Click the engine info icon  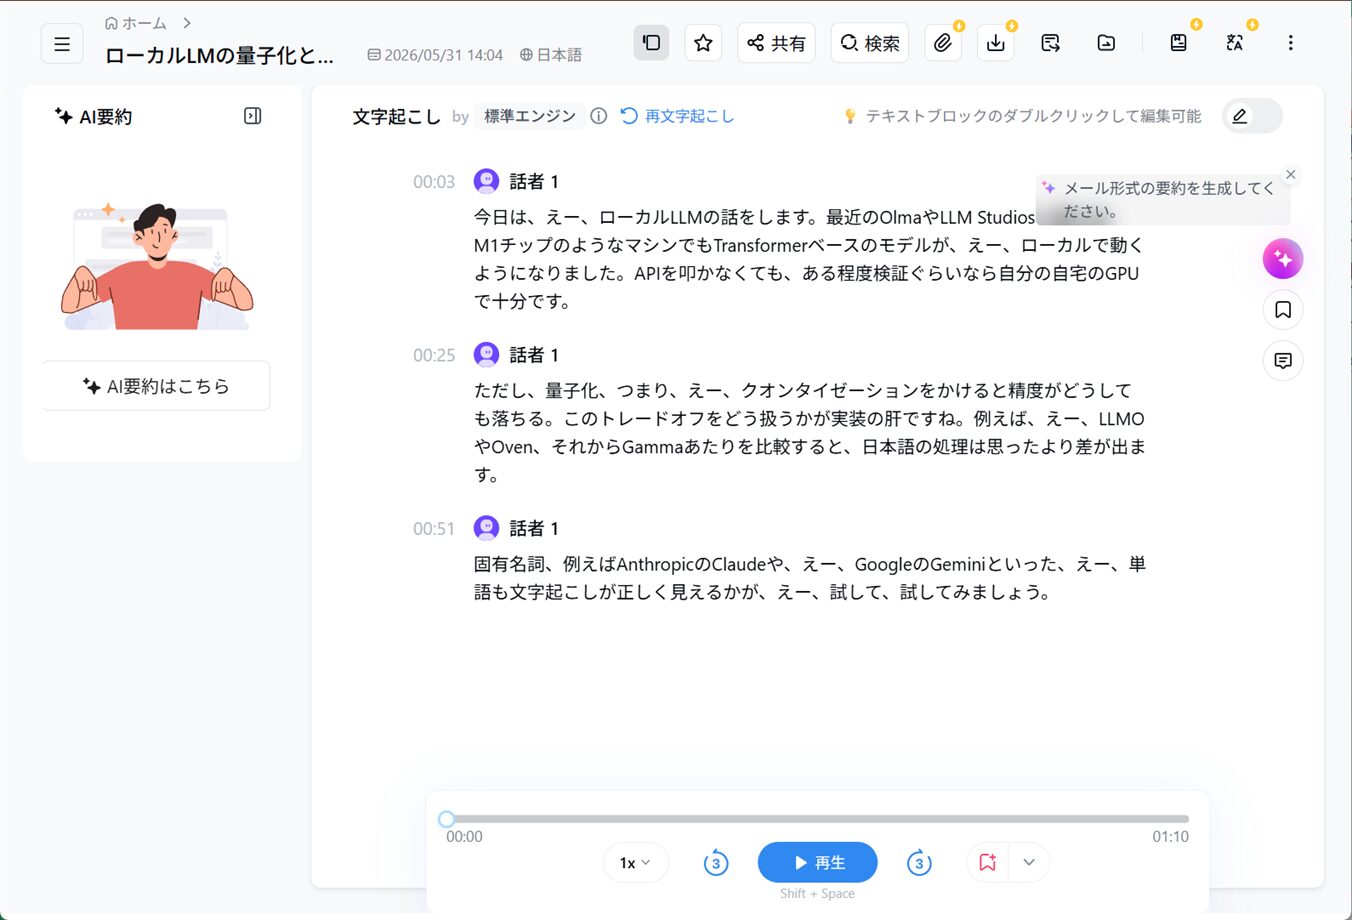599,116
